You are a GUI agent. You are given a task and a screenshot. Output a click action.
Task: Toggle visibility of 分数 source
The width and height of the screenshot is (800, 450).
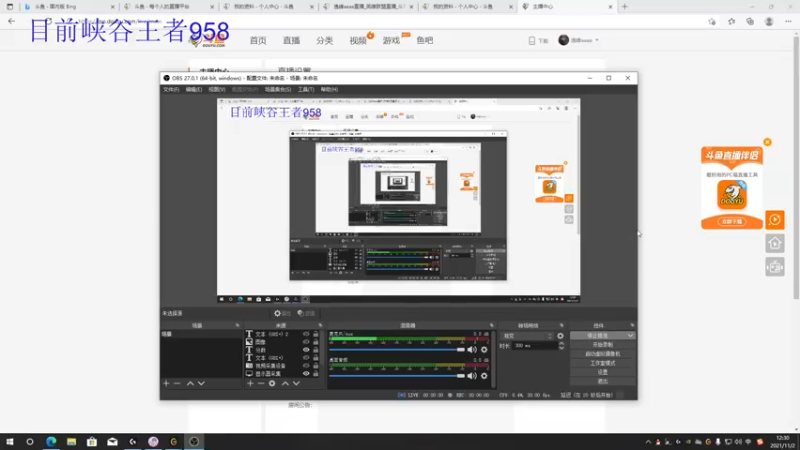coord(306,350)
